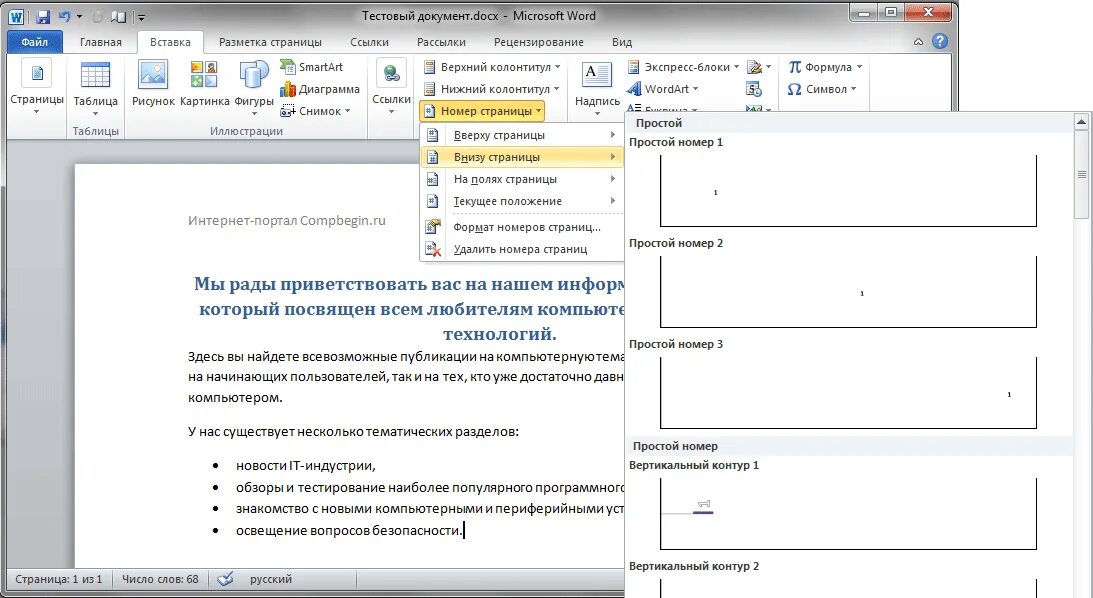Click the Word Help question mark icon

[x=940, y=41]
